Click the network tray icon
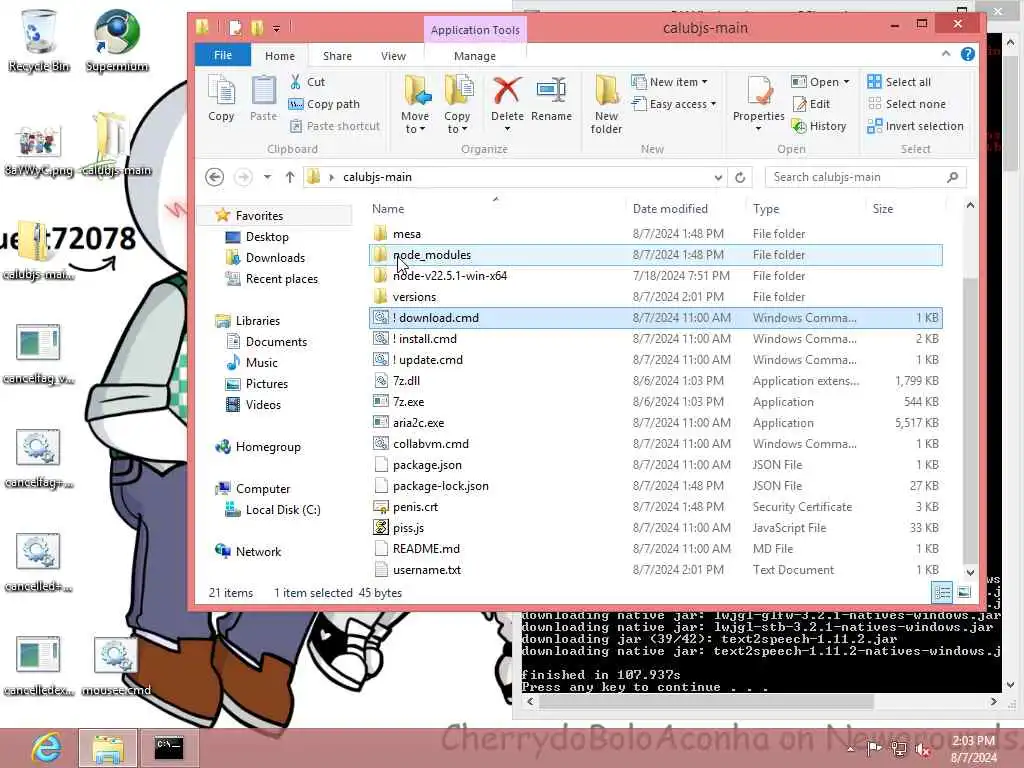 point(899,749)
